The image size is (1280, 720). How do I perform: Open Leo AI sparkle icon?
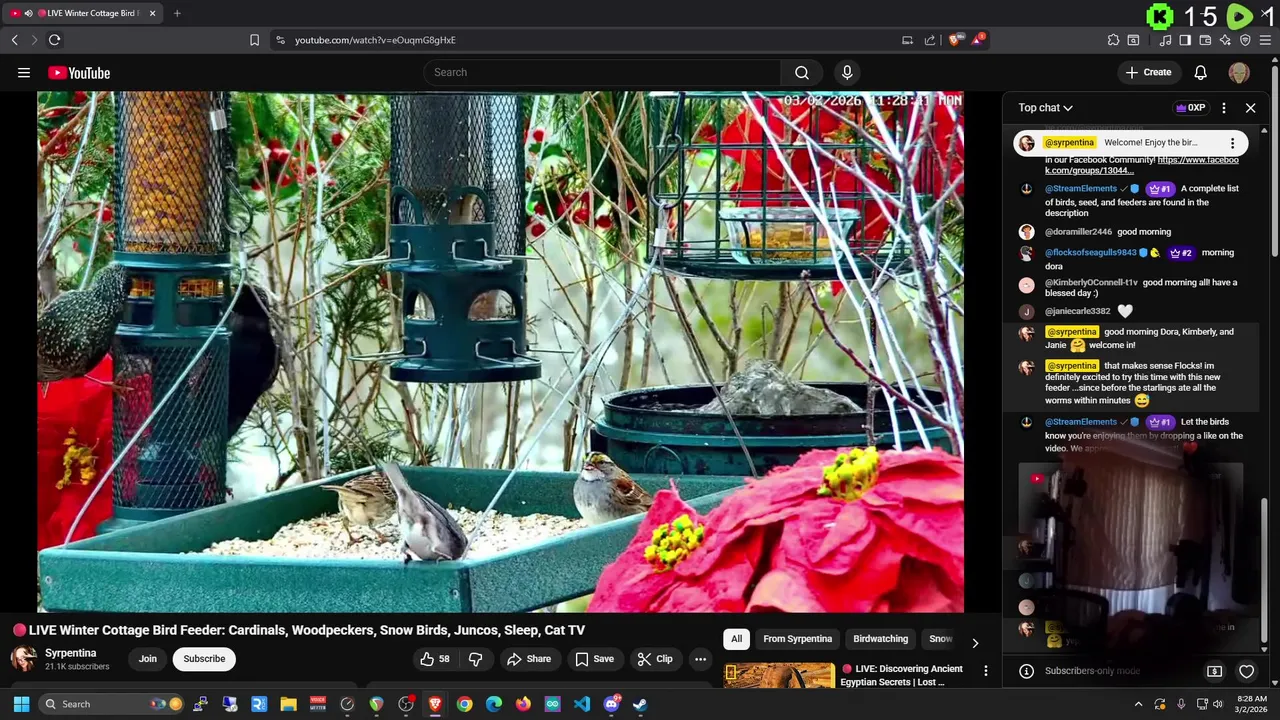tap(1225, 40)
